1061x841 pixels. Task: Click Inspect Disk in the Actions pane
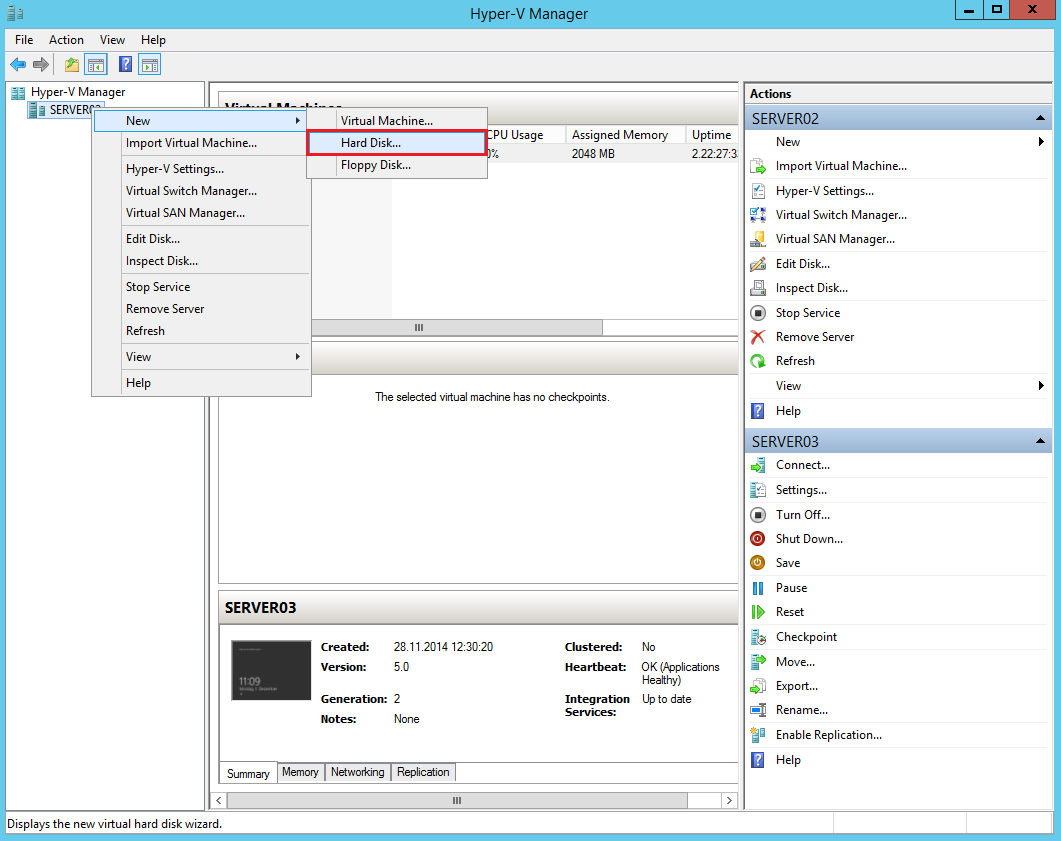(x=811, y=288)
